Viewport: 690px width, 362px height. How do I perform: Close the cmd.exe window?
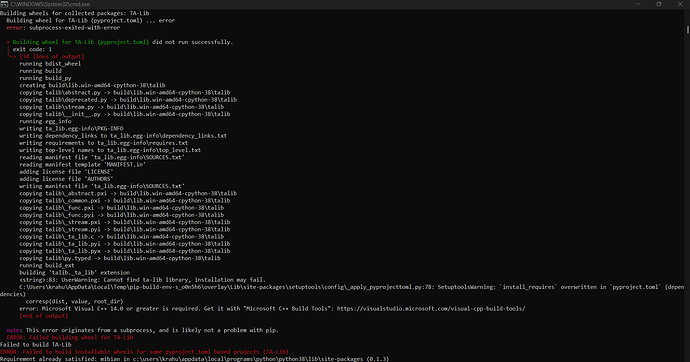coord(680,4)
